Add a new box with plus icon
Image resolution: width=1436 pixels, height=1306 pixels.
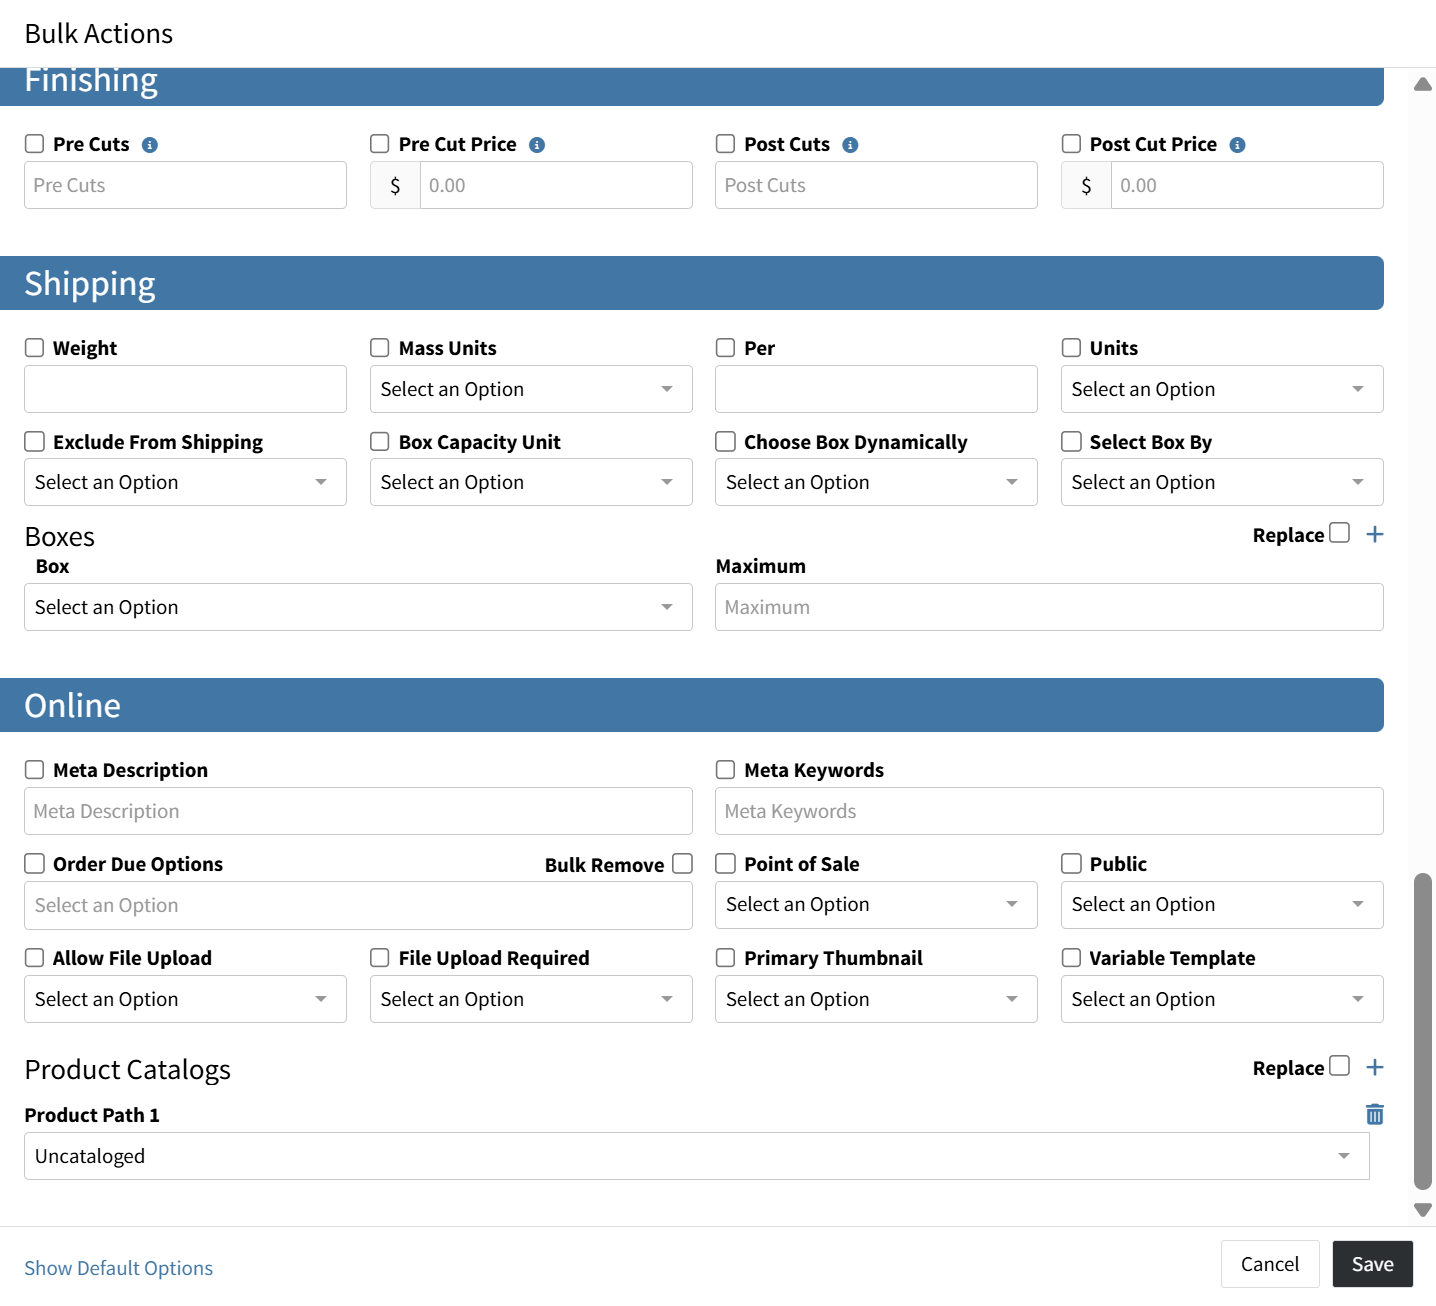(x=1375, y=534)
